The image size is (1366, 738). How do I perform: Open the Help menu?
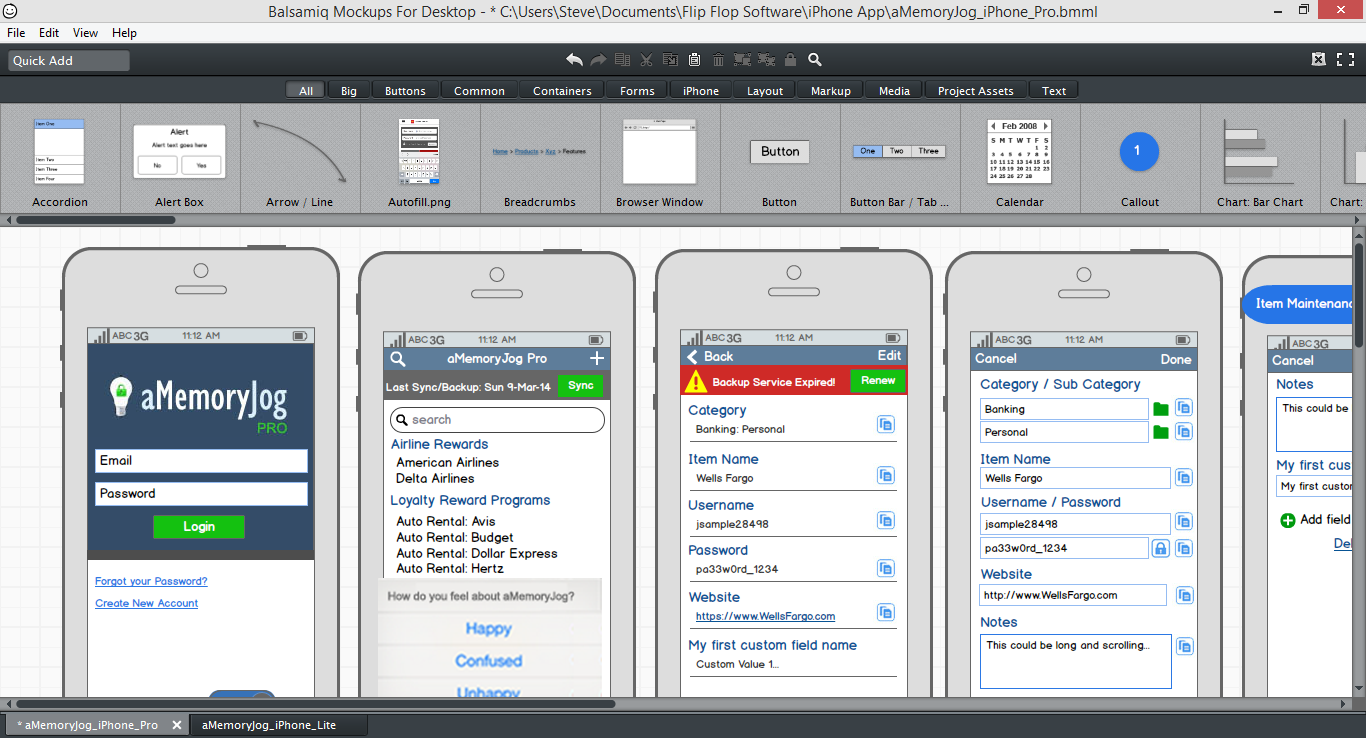point(124,33)
